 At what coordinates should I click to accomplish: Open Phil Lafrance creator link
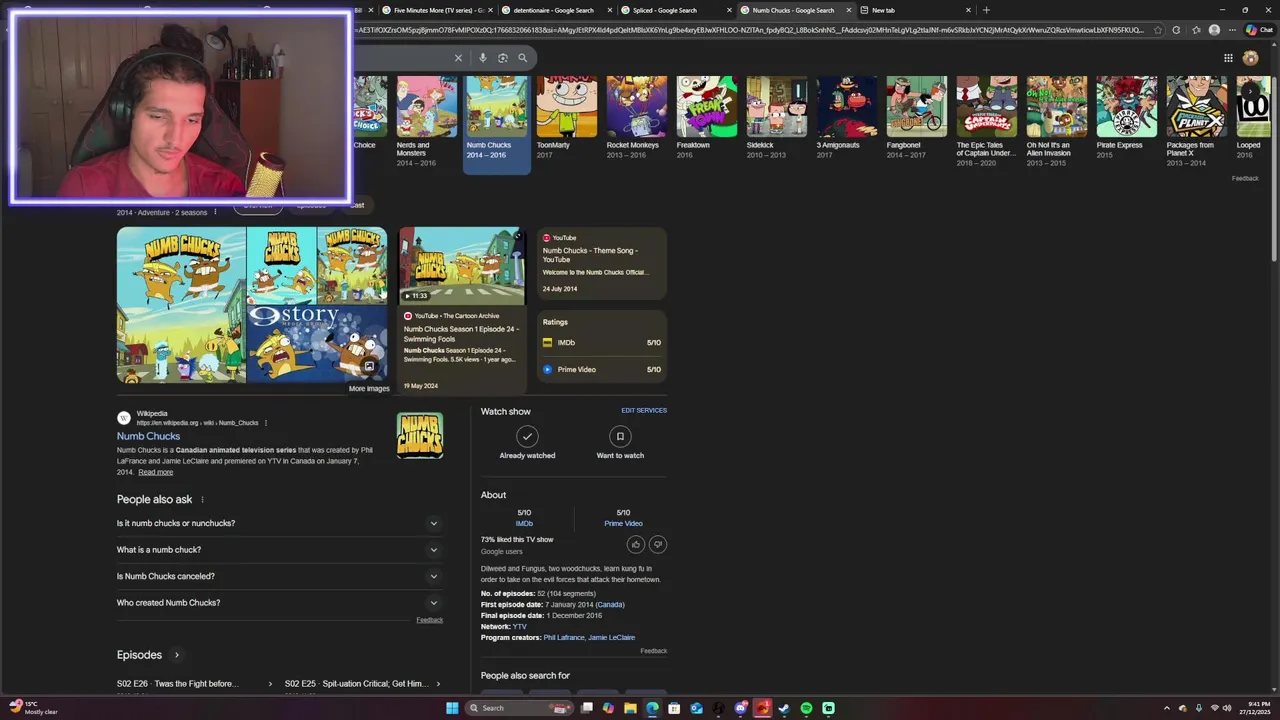(564, 637)
